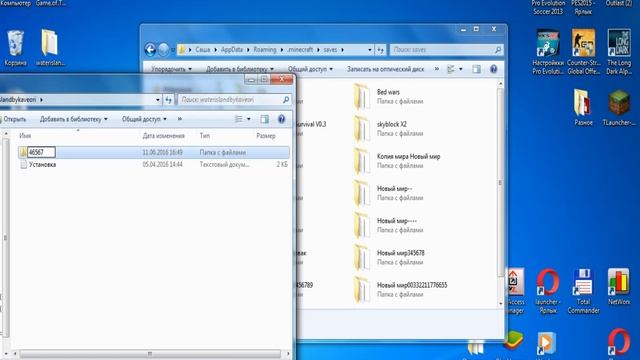640x360 pixels.
Task: Click .minecraft in saves breadcrumb path
Action: [x=300, y=50]
